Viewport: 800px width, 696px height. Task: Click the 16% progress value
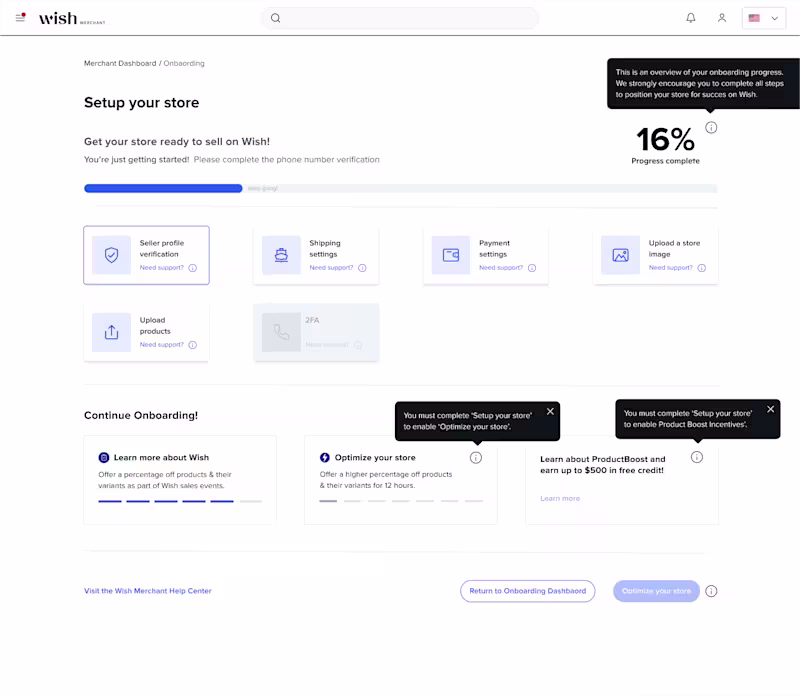pos(665,139)
